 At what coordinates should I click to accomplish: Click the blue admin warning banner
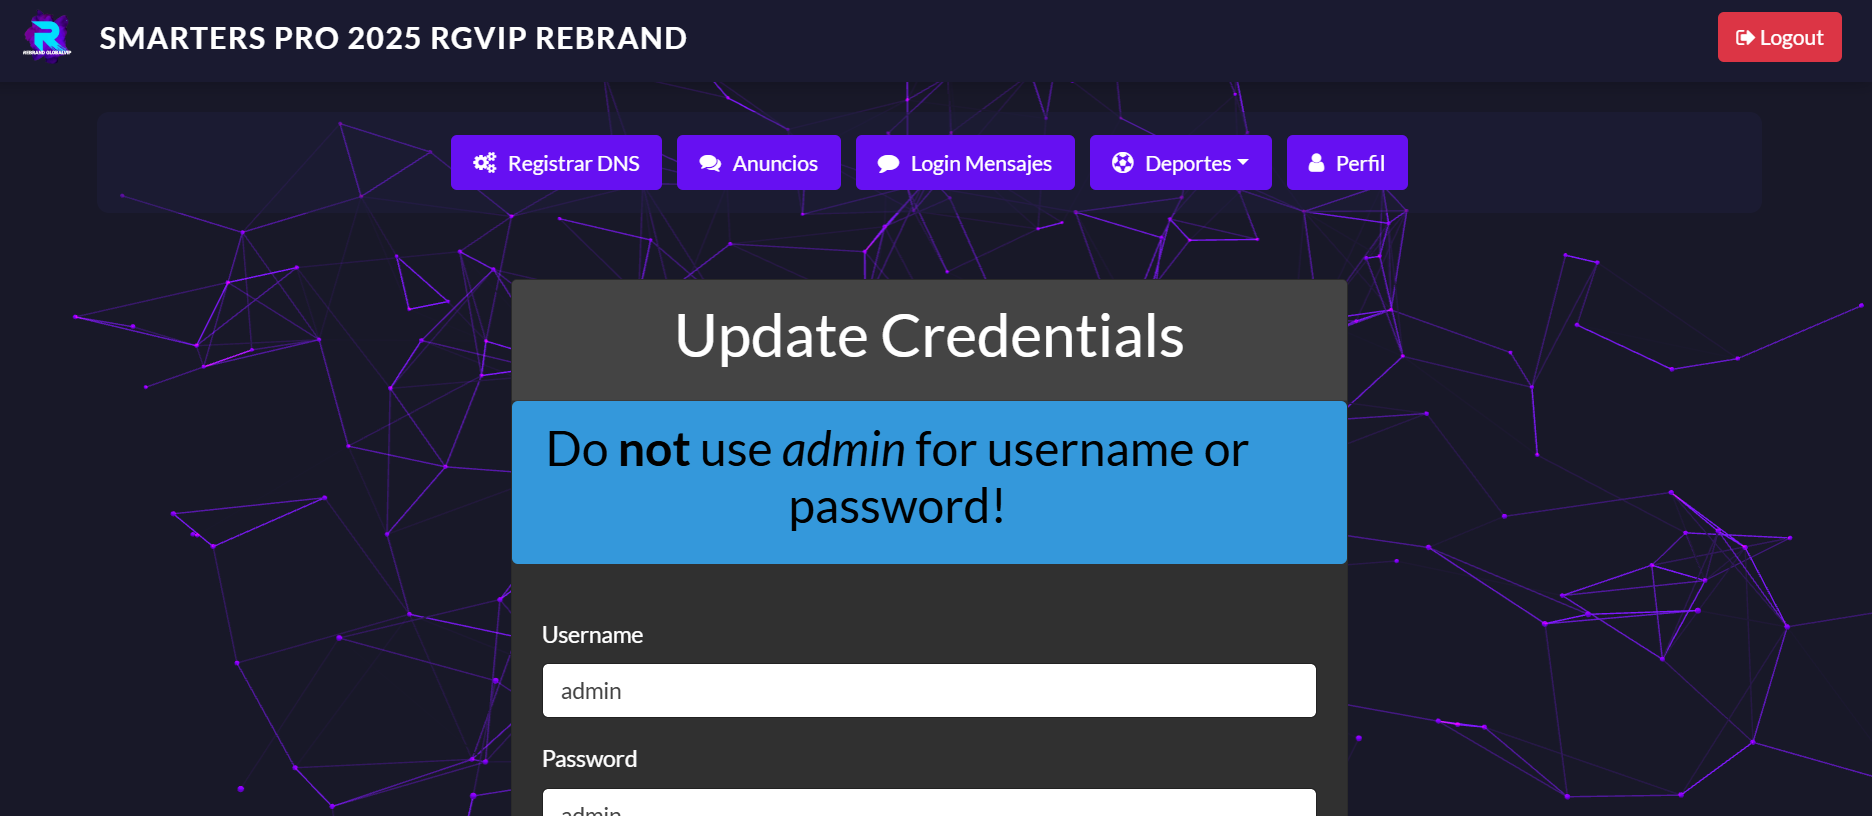[x=929, y=482]
